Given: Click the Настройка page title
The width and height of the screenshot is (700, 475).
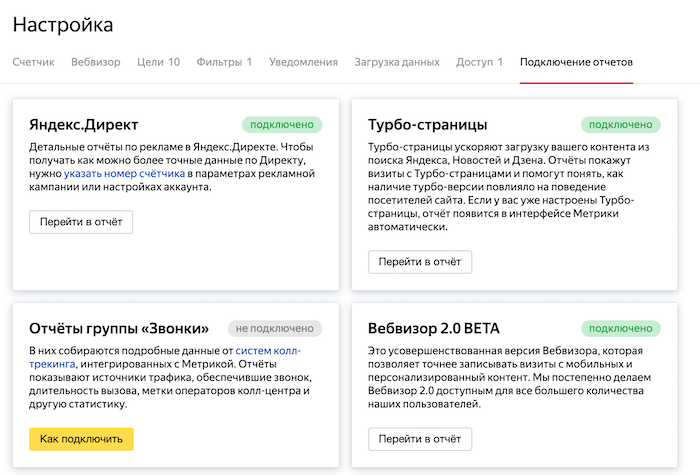Looking at the screenshot, I should pyautogui.click(x=63, y=25).
